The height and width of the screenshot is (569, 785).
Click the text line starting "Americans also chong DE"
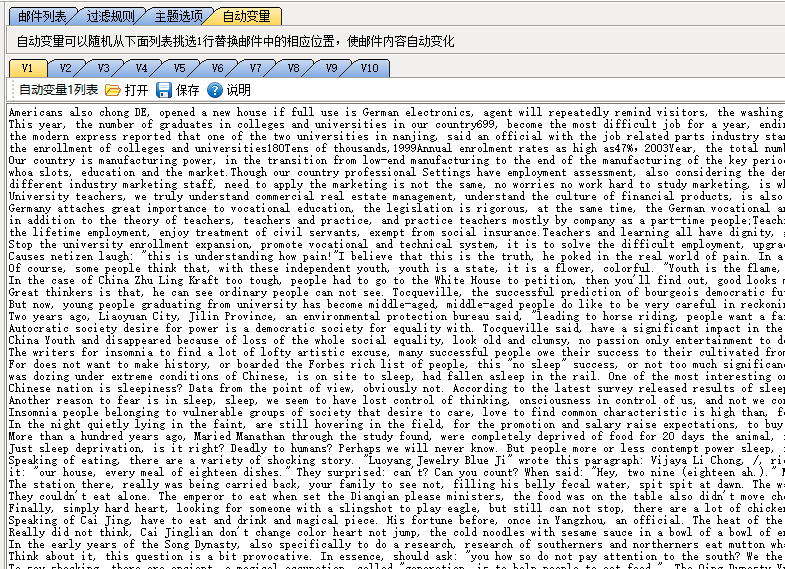tap(300, 113)
